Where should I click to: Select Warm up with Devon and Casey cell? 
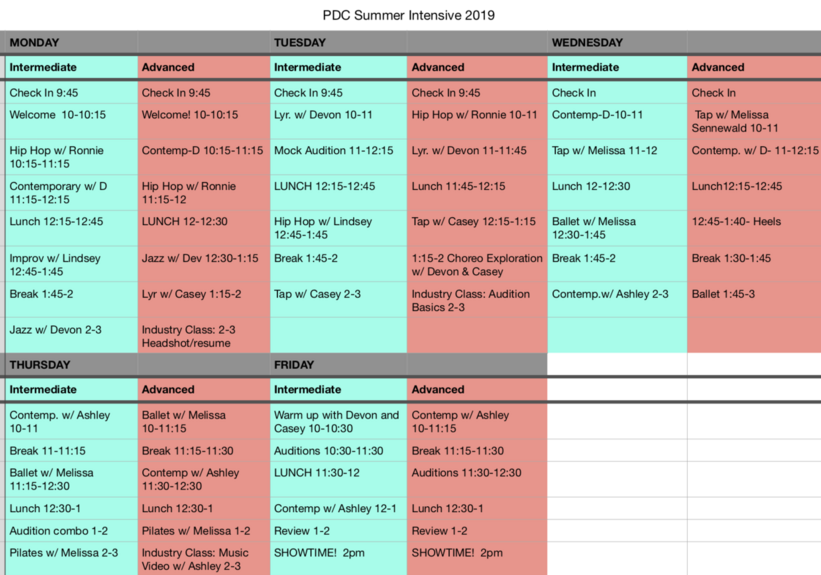[338, 422]
